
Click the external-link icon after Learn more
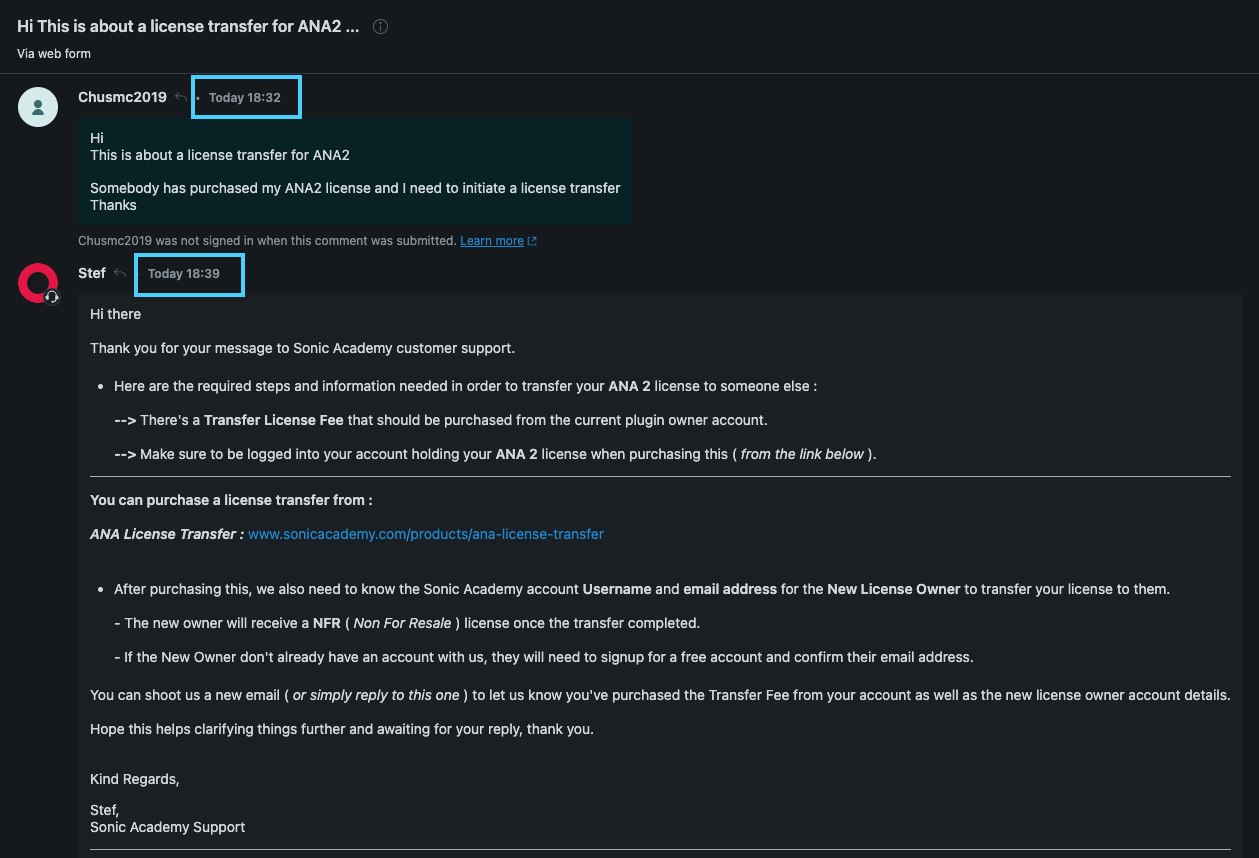532,241
